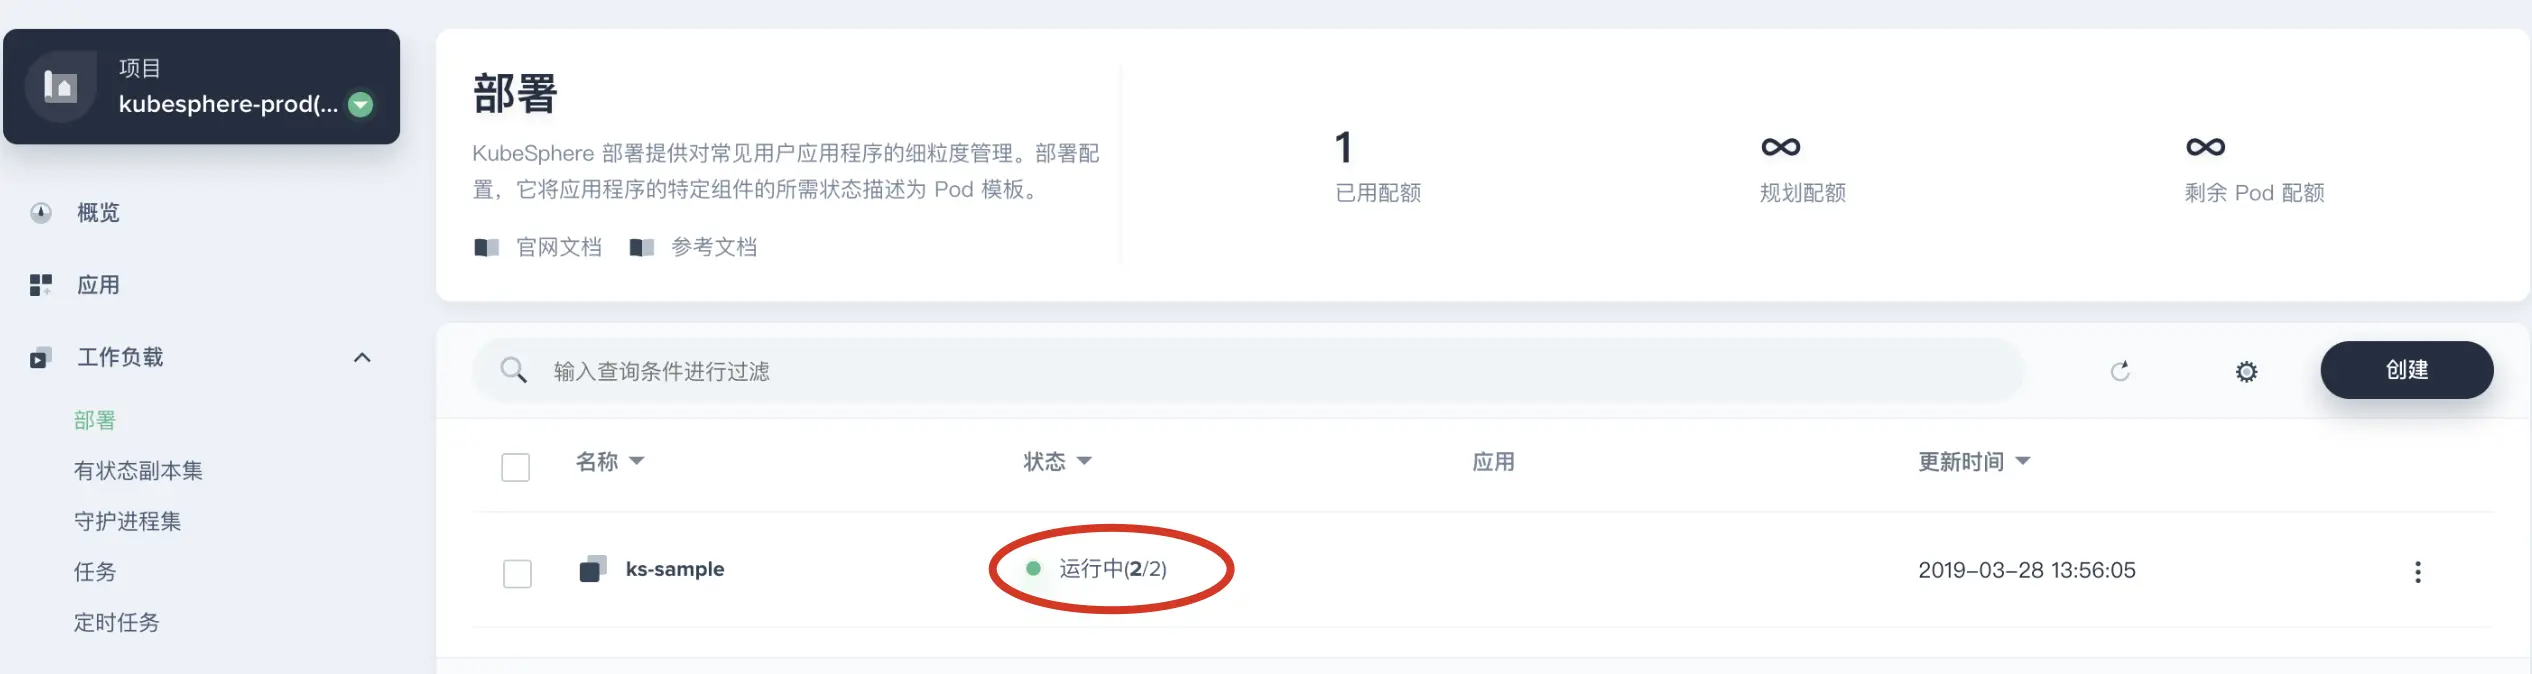The height and width of the screenshot is (674, 2532).
Task: Click the search magnifier icon
Action: coord(514,370)
